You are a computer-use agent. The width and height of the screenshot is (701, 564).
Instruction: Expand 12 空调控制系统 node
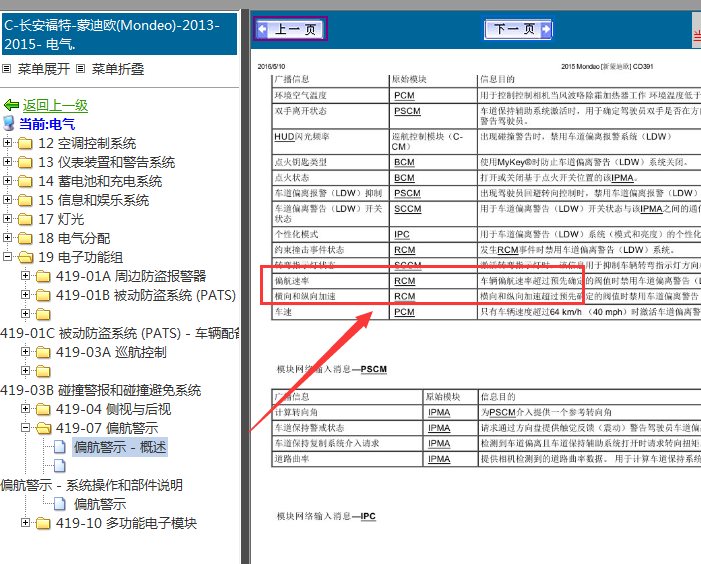tap(7, 143)
